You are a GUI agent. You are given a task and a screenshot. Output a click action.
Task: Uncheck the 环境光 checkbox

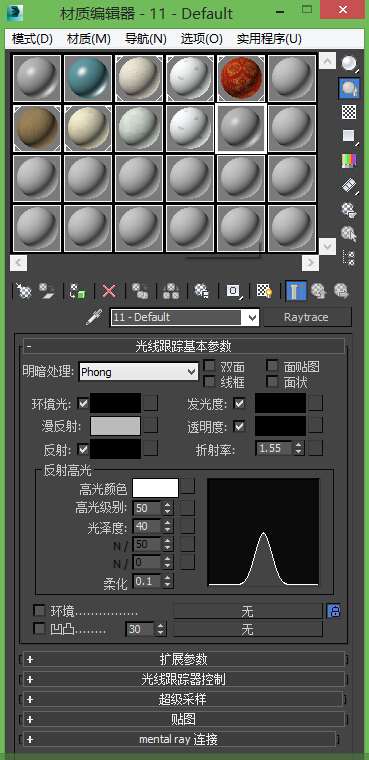tap(83, 403)
